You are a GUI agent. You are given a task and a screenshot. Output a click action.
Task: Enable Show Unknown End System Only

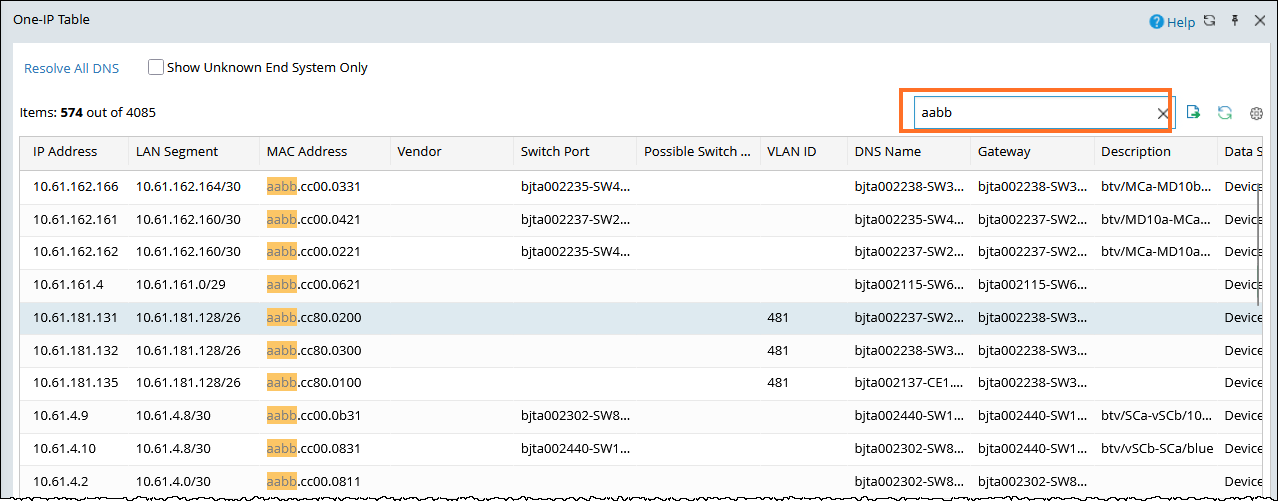coord(156,68)
